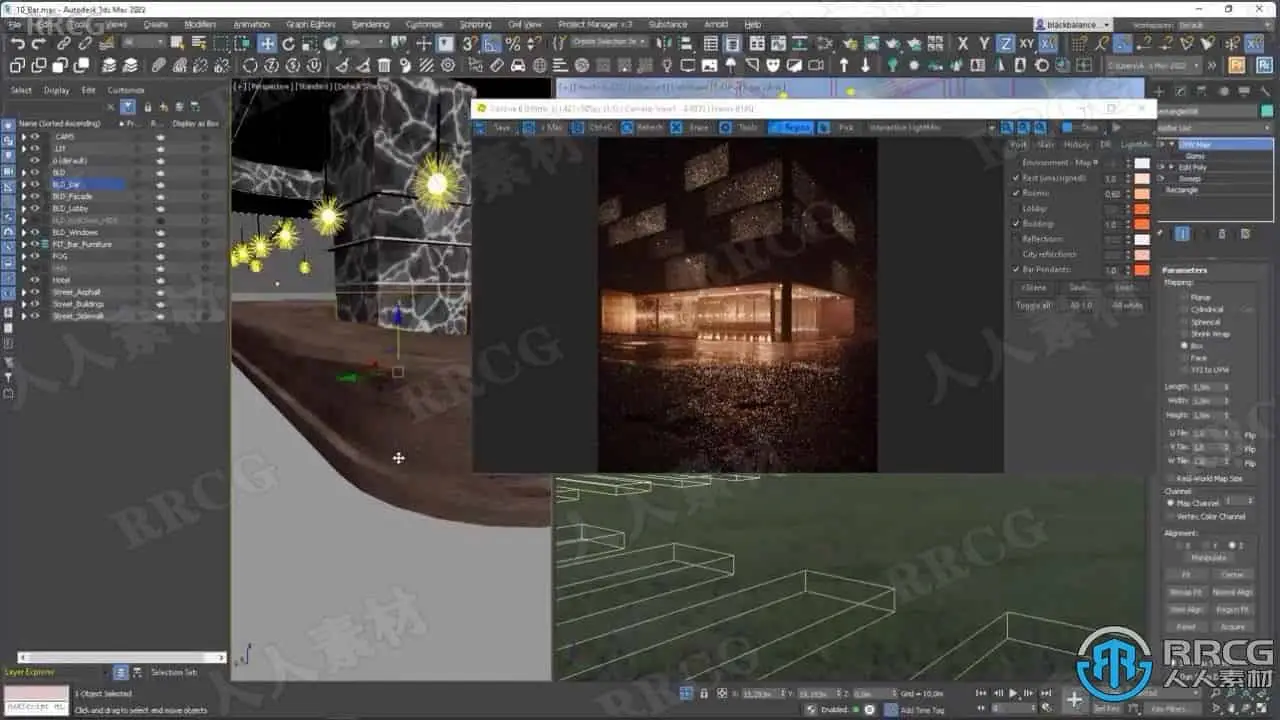Click the All 1.0 LightMix button

pos(1081,305)
